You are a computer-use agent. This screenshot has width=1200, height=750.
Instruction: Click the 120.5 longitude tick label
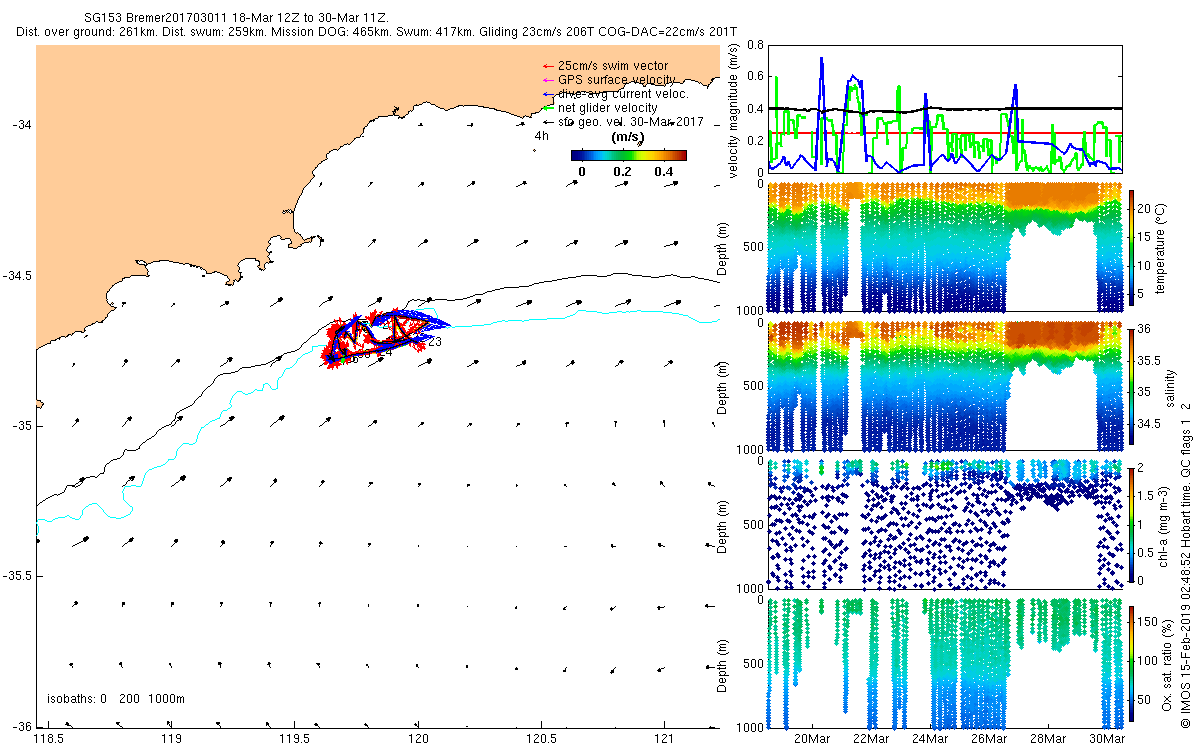541,739
